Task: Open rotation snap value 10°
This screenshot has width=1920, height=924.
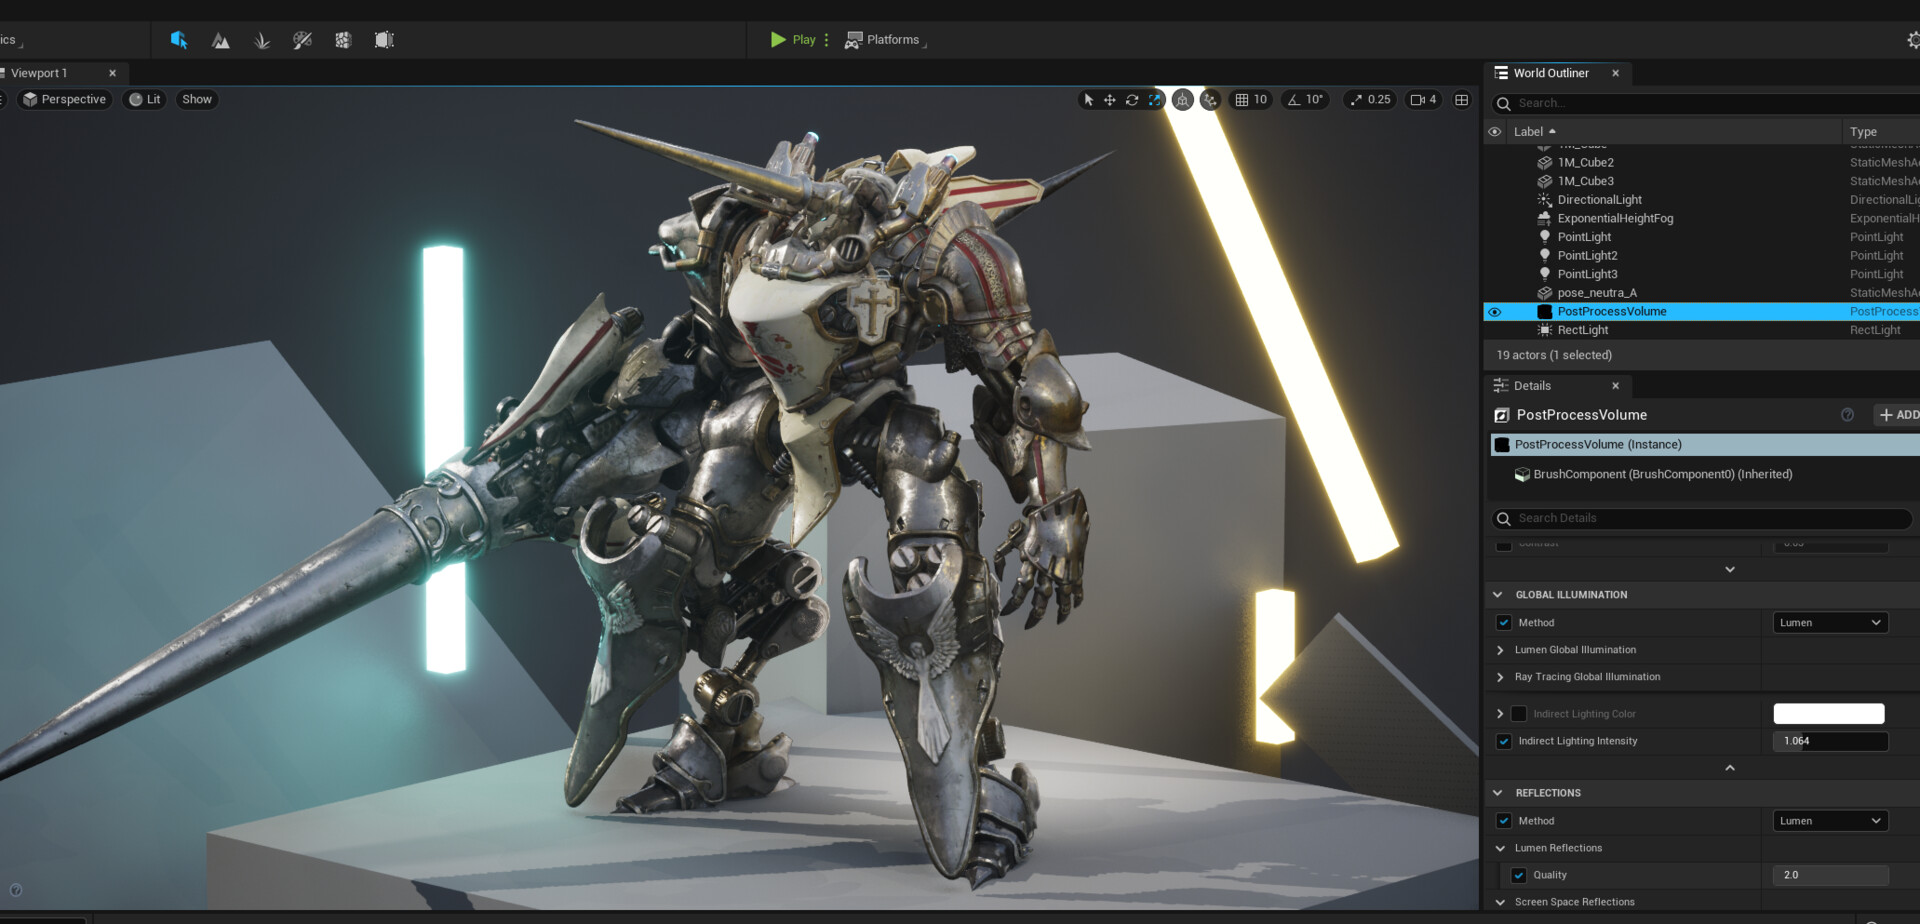Action: [1315, 100]
